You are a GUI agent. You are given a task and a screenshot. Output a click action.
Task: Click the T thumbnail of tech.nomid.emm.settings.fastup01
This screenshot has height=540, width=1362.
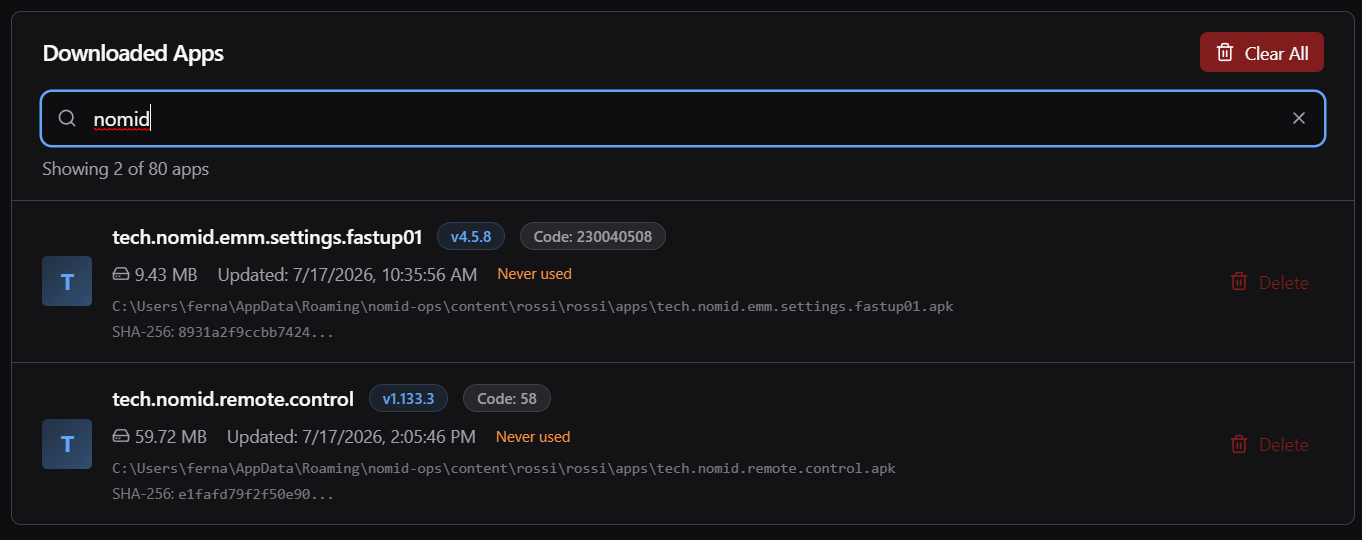[67, 281]
